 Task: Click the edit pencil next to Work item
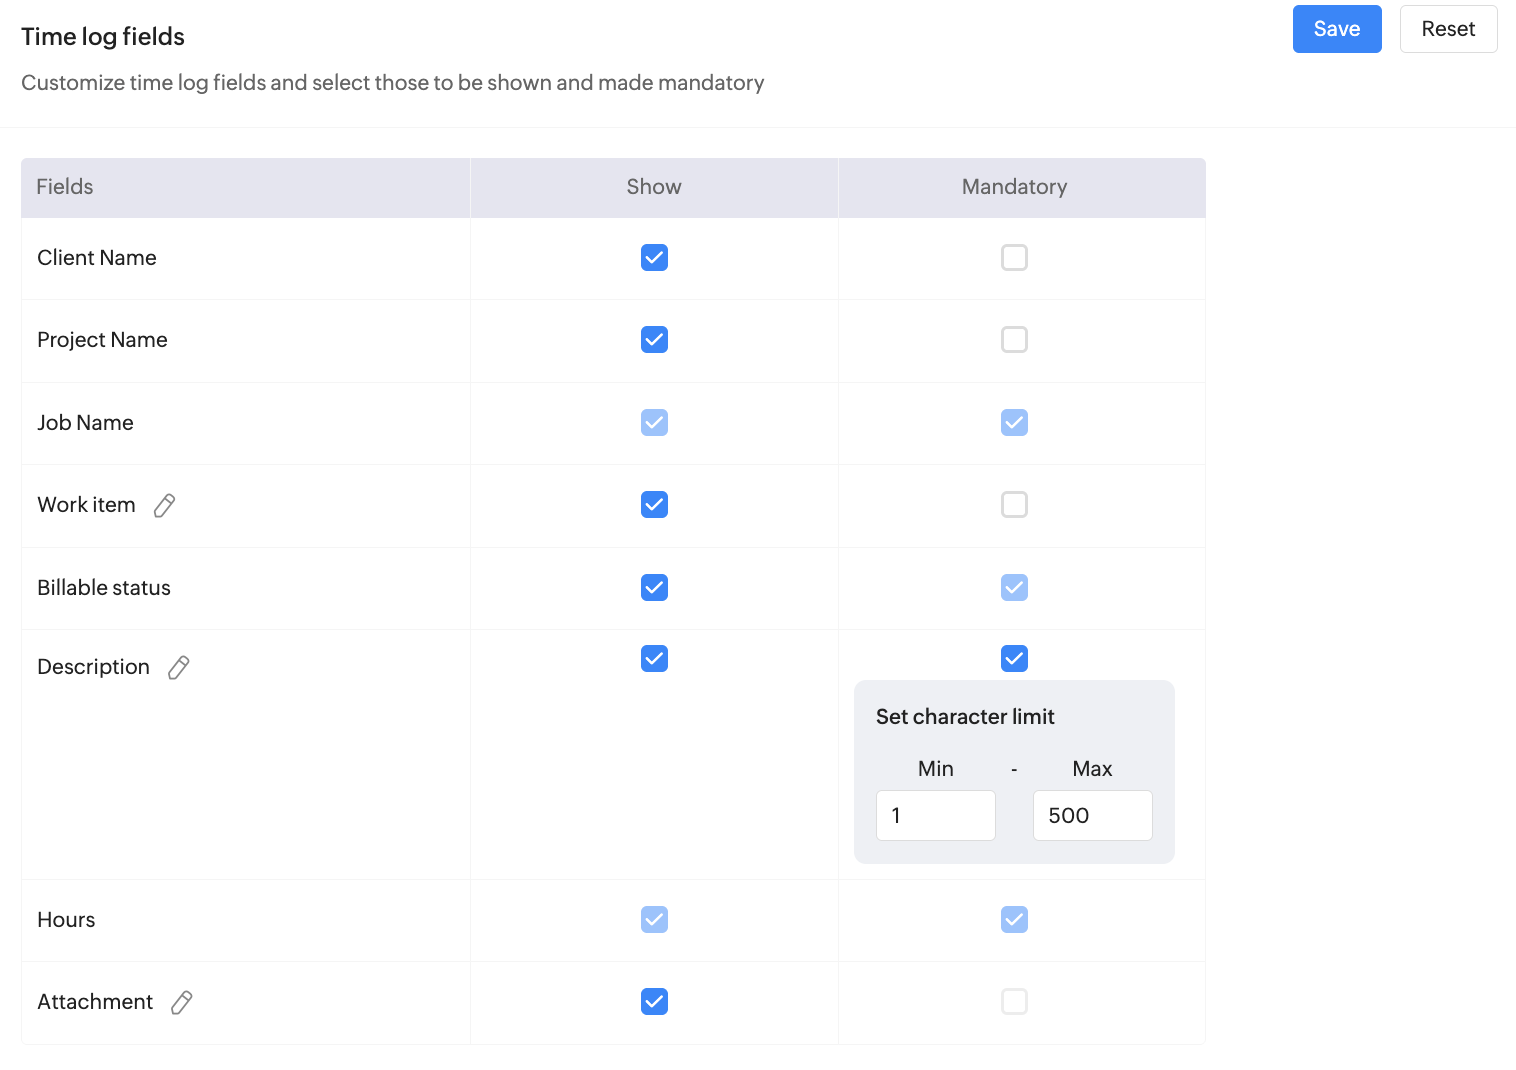coord(164,506)
